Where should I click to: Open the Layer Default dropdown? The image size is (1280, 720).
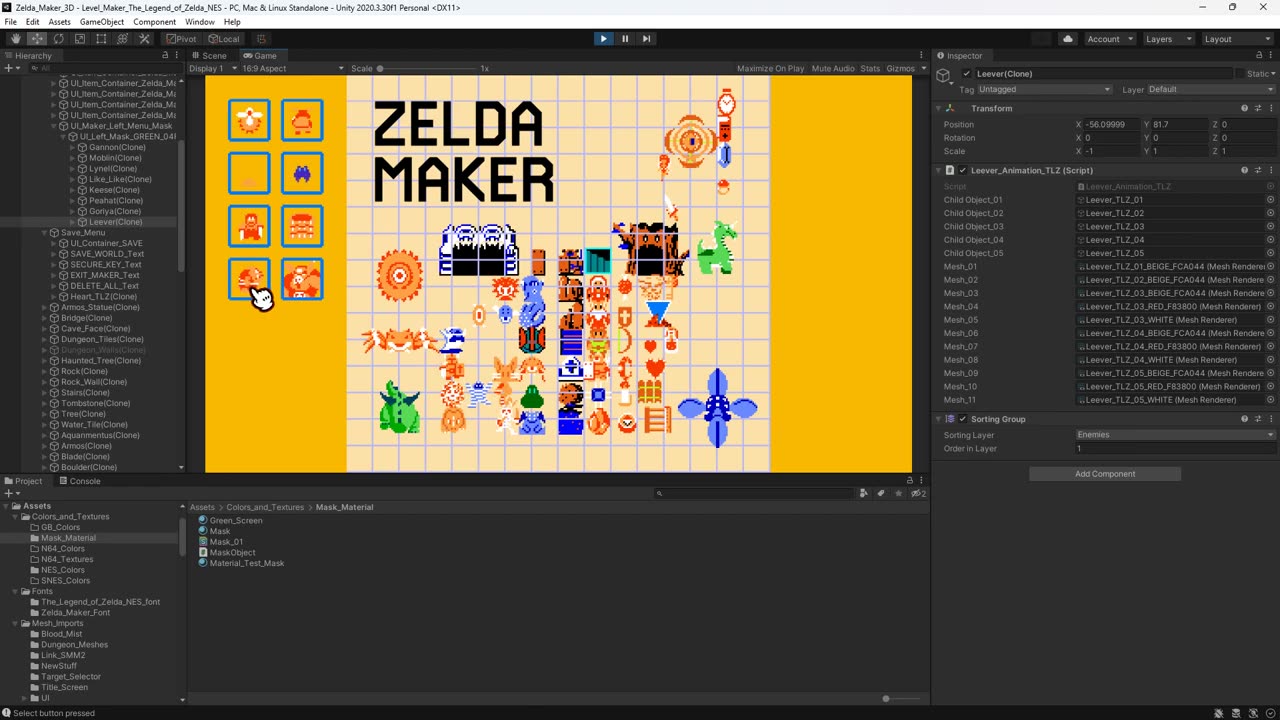click(1209, 90)
